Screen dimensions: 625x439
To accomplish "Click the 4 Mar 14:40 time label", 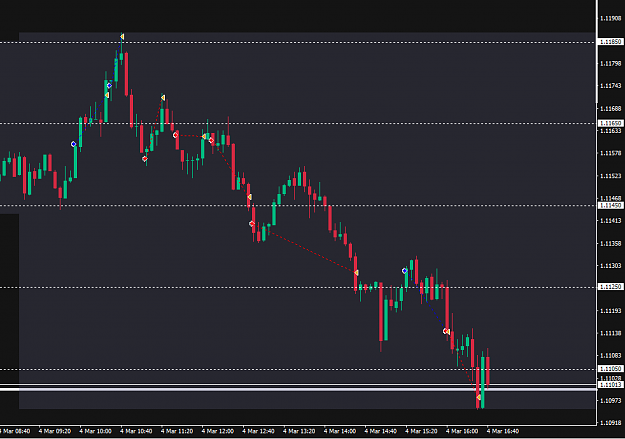I will click(381, 431).
